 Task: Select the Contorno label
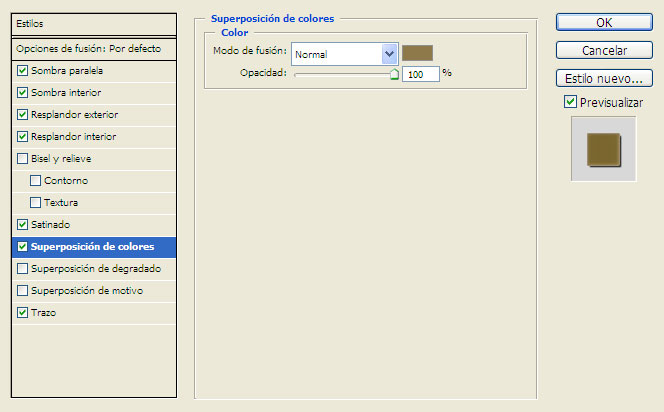[66, 181]
